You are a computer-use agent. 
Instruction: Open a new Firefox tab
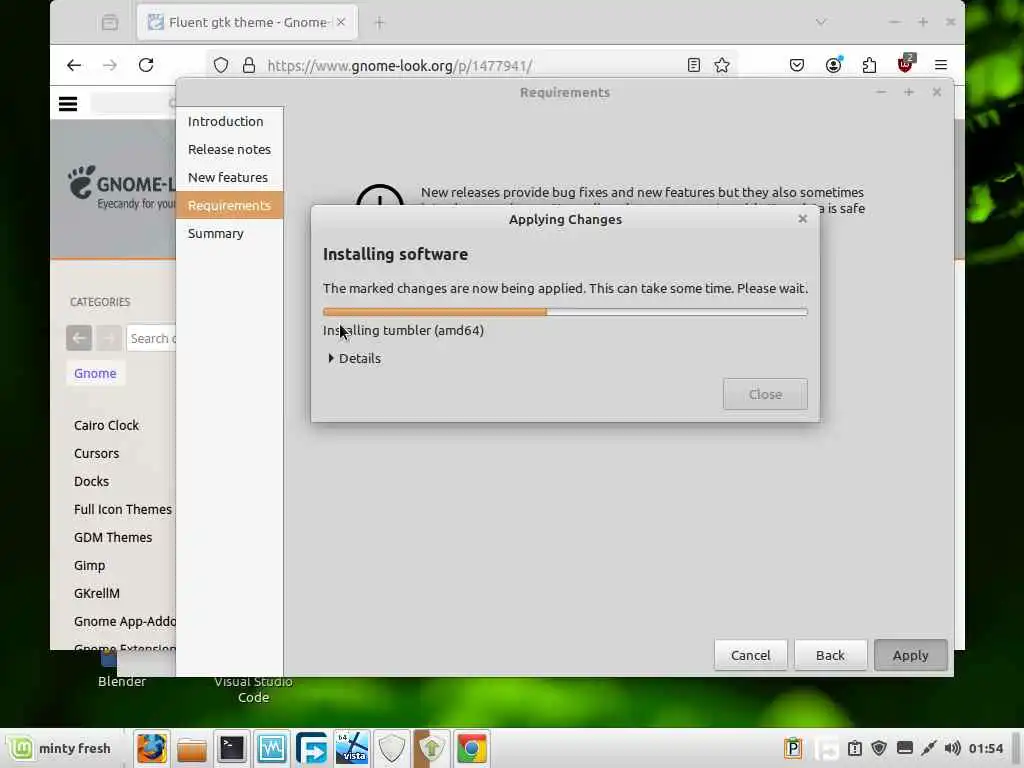pos(379,23)
